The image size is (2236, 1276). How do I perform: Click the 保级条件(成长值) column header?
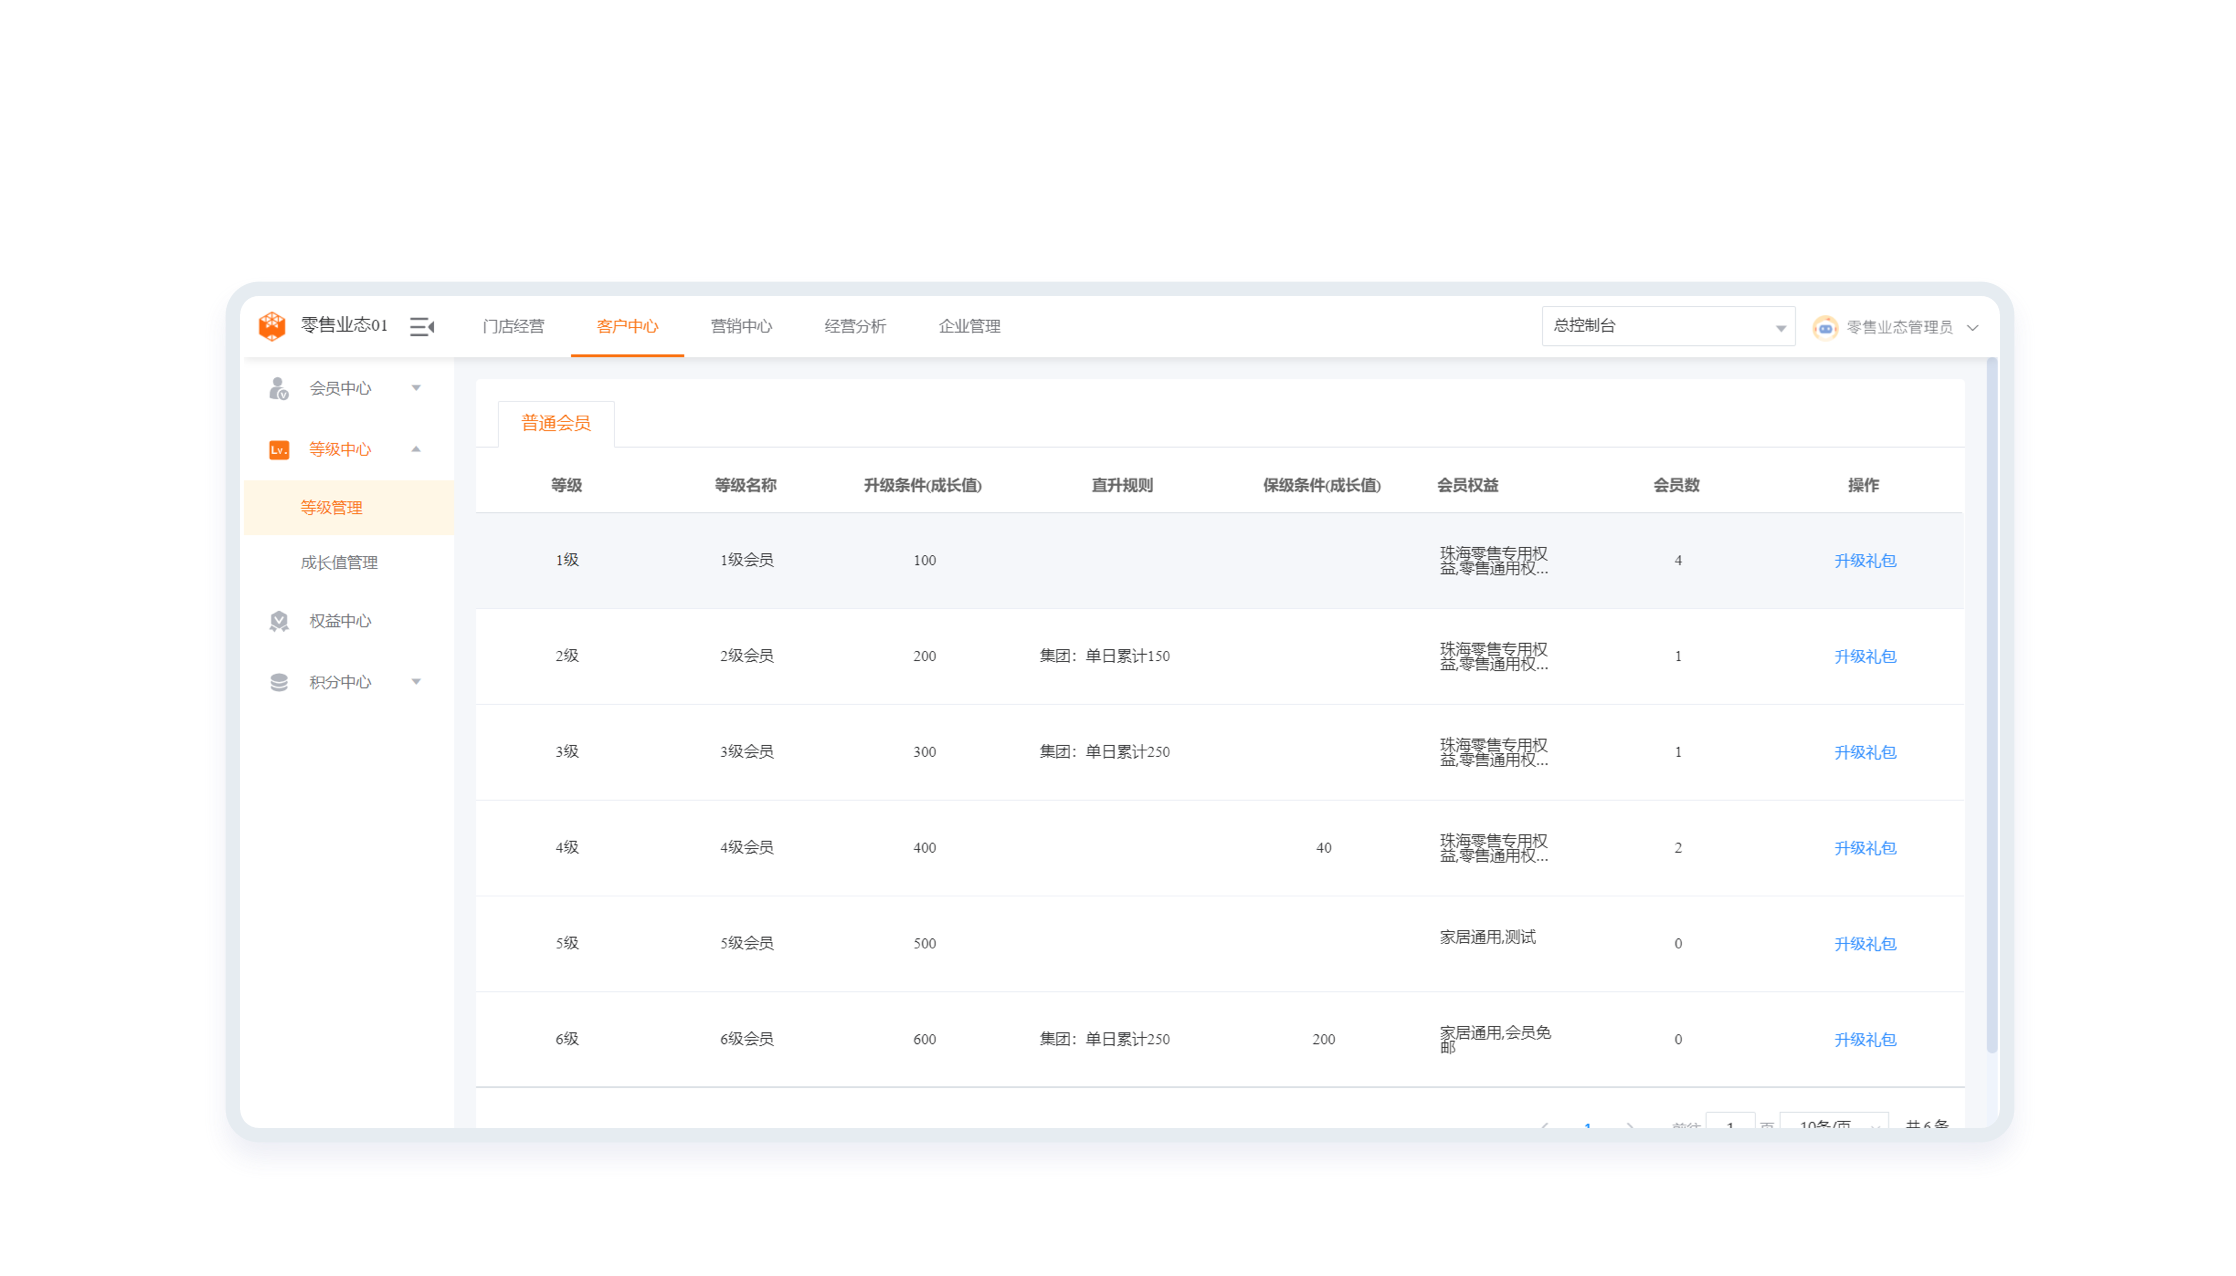point(1322,485)
